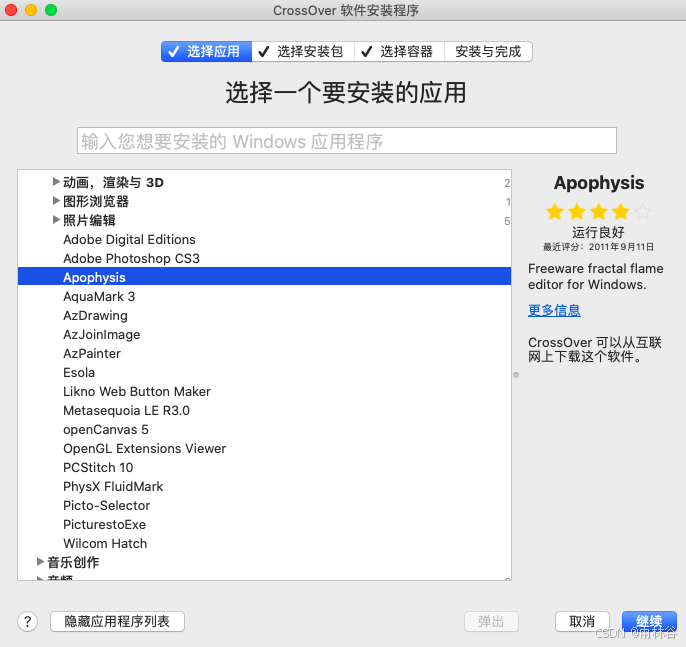Click the fourth yellow rating star

(x=620, y=212)
